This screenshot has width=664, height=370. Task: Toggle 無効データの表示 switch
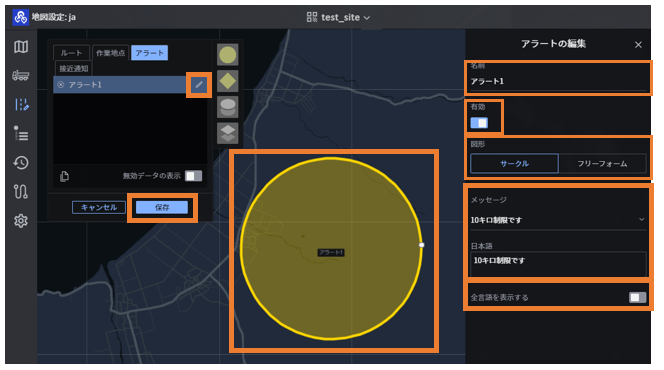[194, 176]
